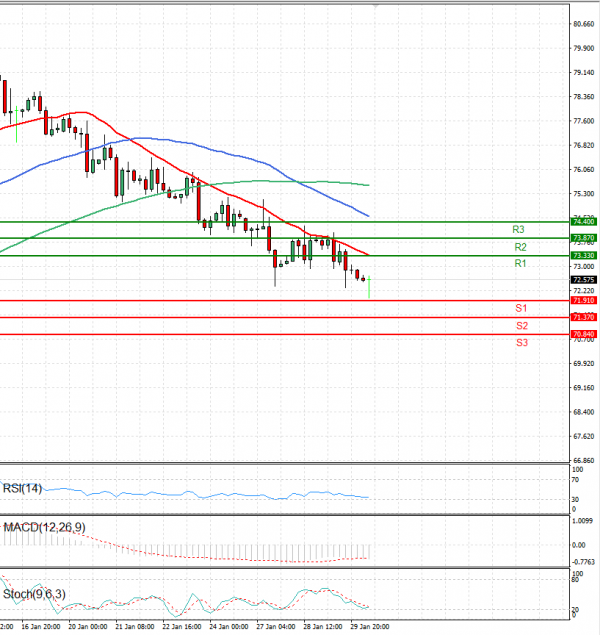Click the 20 Jan 00:00 time label

[x=88, y=627]
